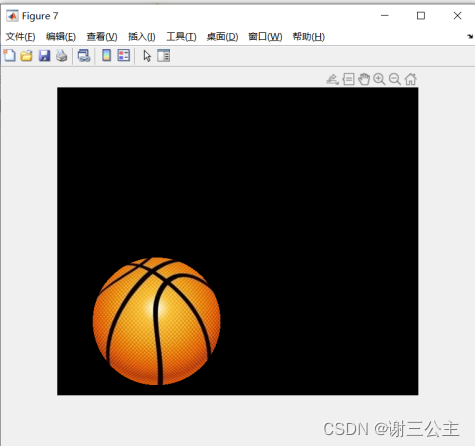Open the 编辑(E) menu
This screenshot has width=475, height=447.
(x=61, y=37)
